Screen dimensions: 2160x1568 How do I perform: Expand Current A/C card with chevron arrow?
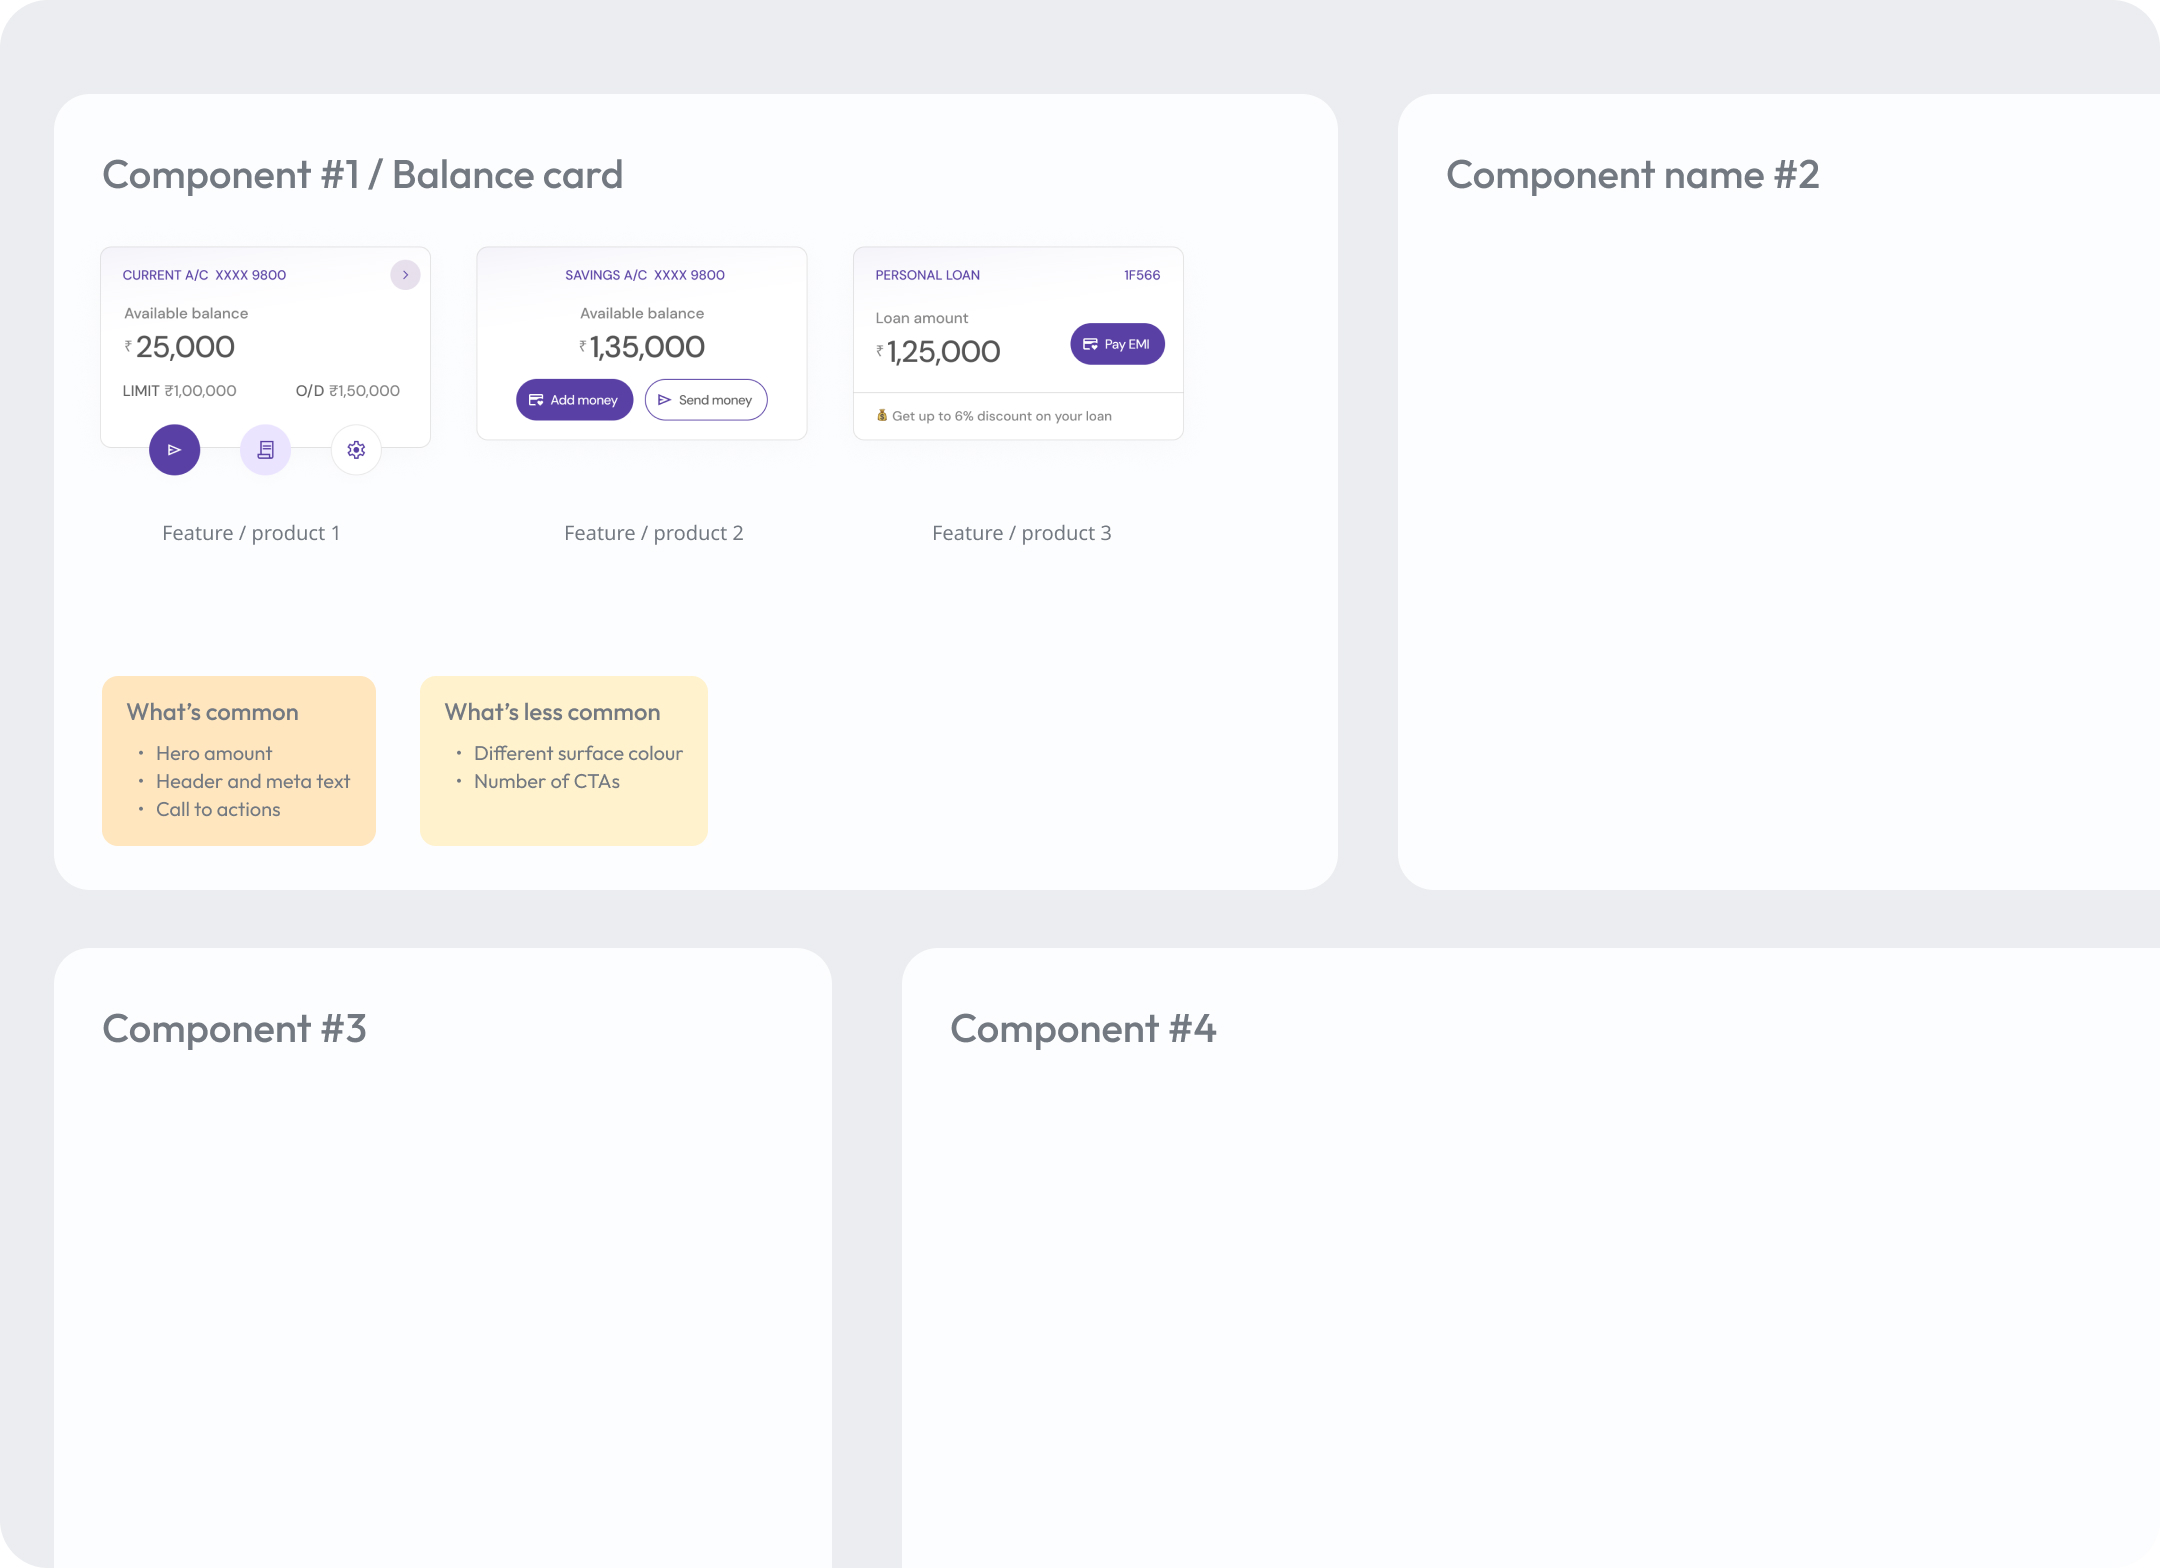tap(405, 275)
